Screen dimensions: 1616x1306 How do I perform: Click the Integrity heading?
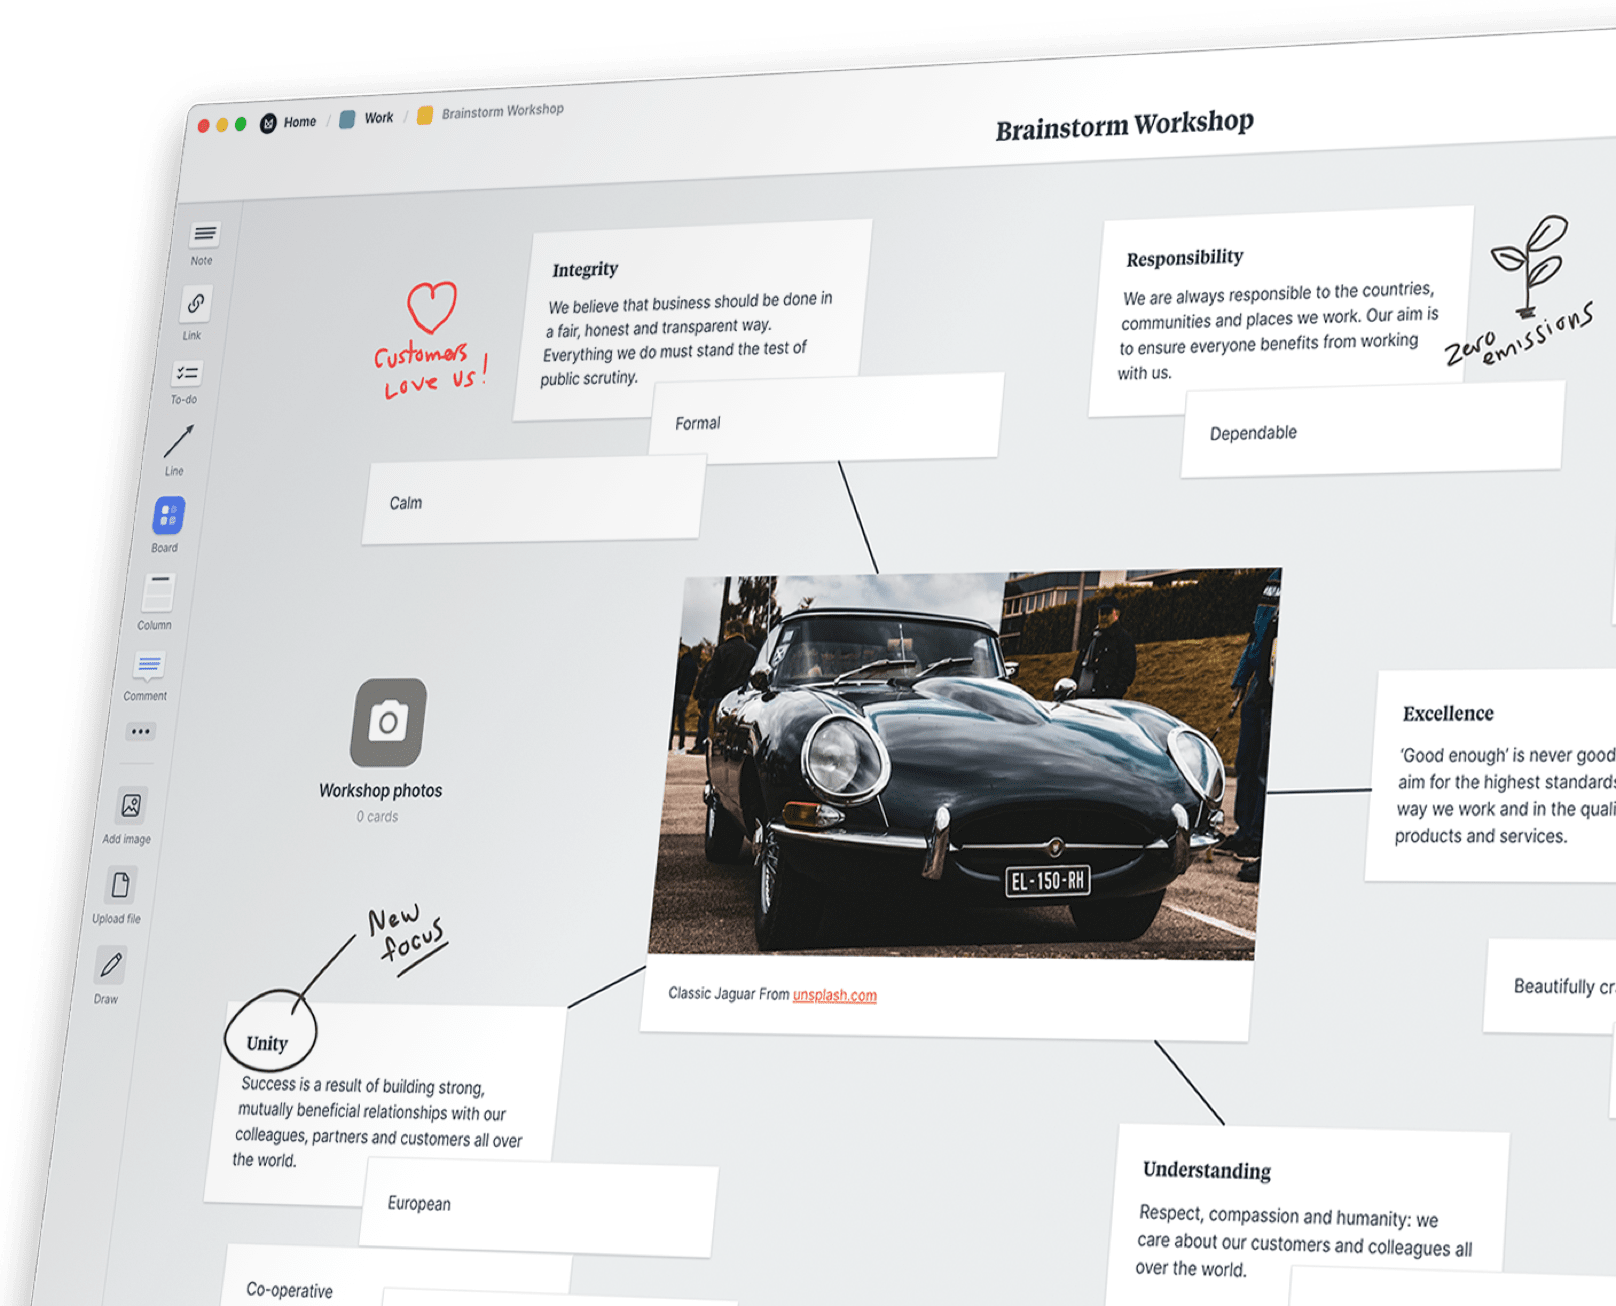pos(585,270)
